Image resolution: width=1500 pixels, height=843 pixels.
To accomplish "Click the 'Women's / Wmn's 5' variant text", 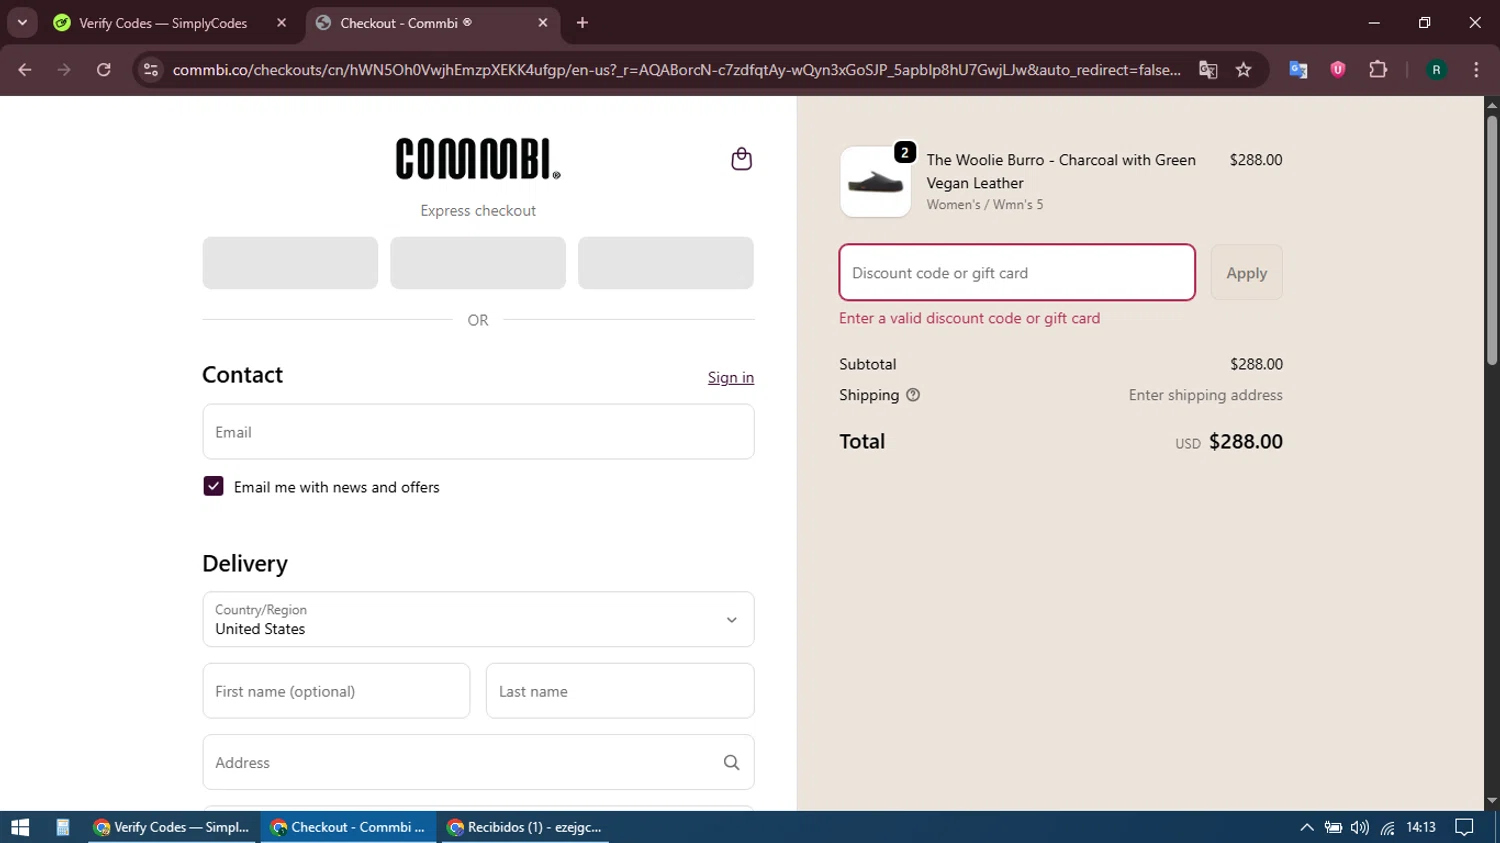I will click(985, 204).
